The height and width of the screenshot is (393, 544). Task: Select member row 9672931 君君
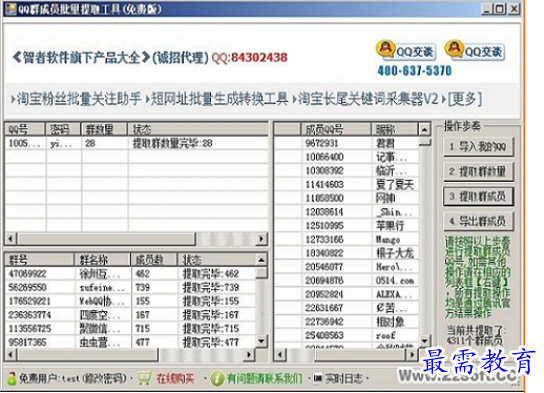coord(346,143)
